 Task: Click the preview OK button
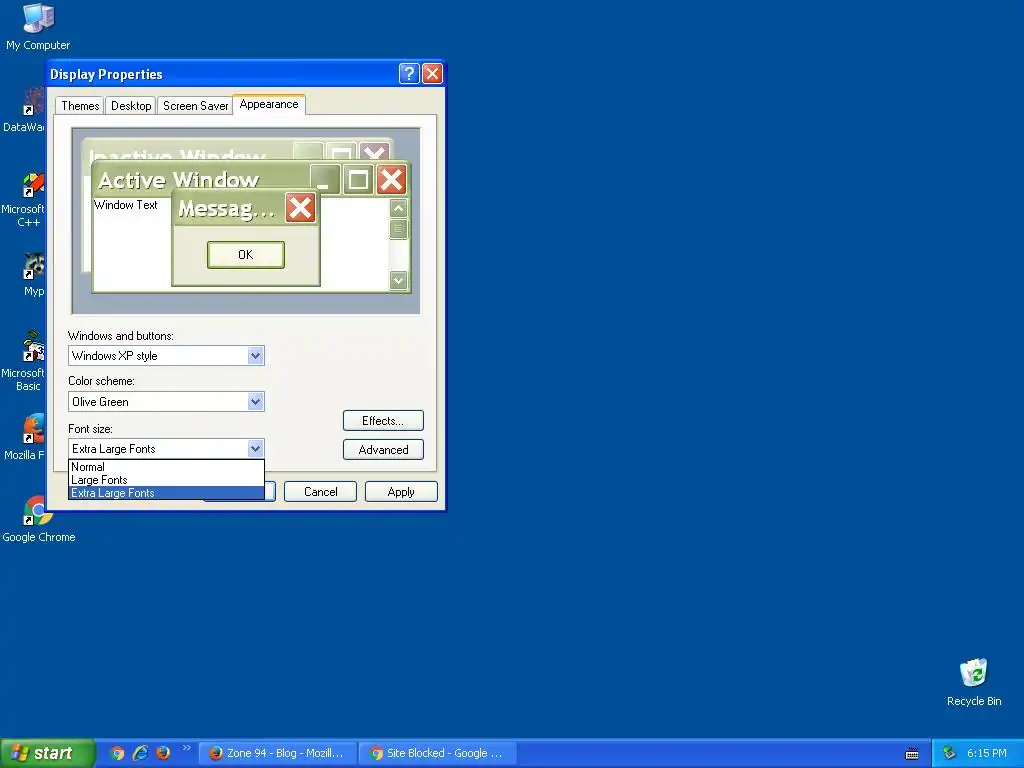click(x=246, y=255)
